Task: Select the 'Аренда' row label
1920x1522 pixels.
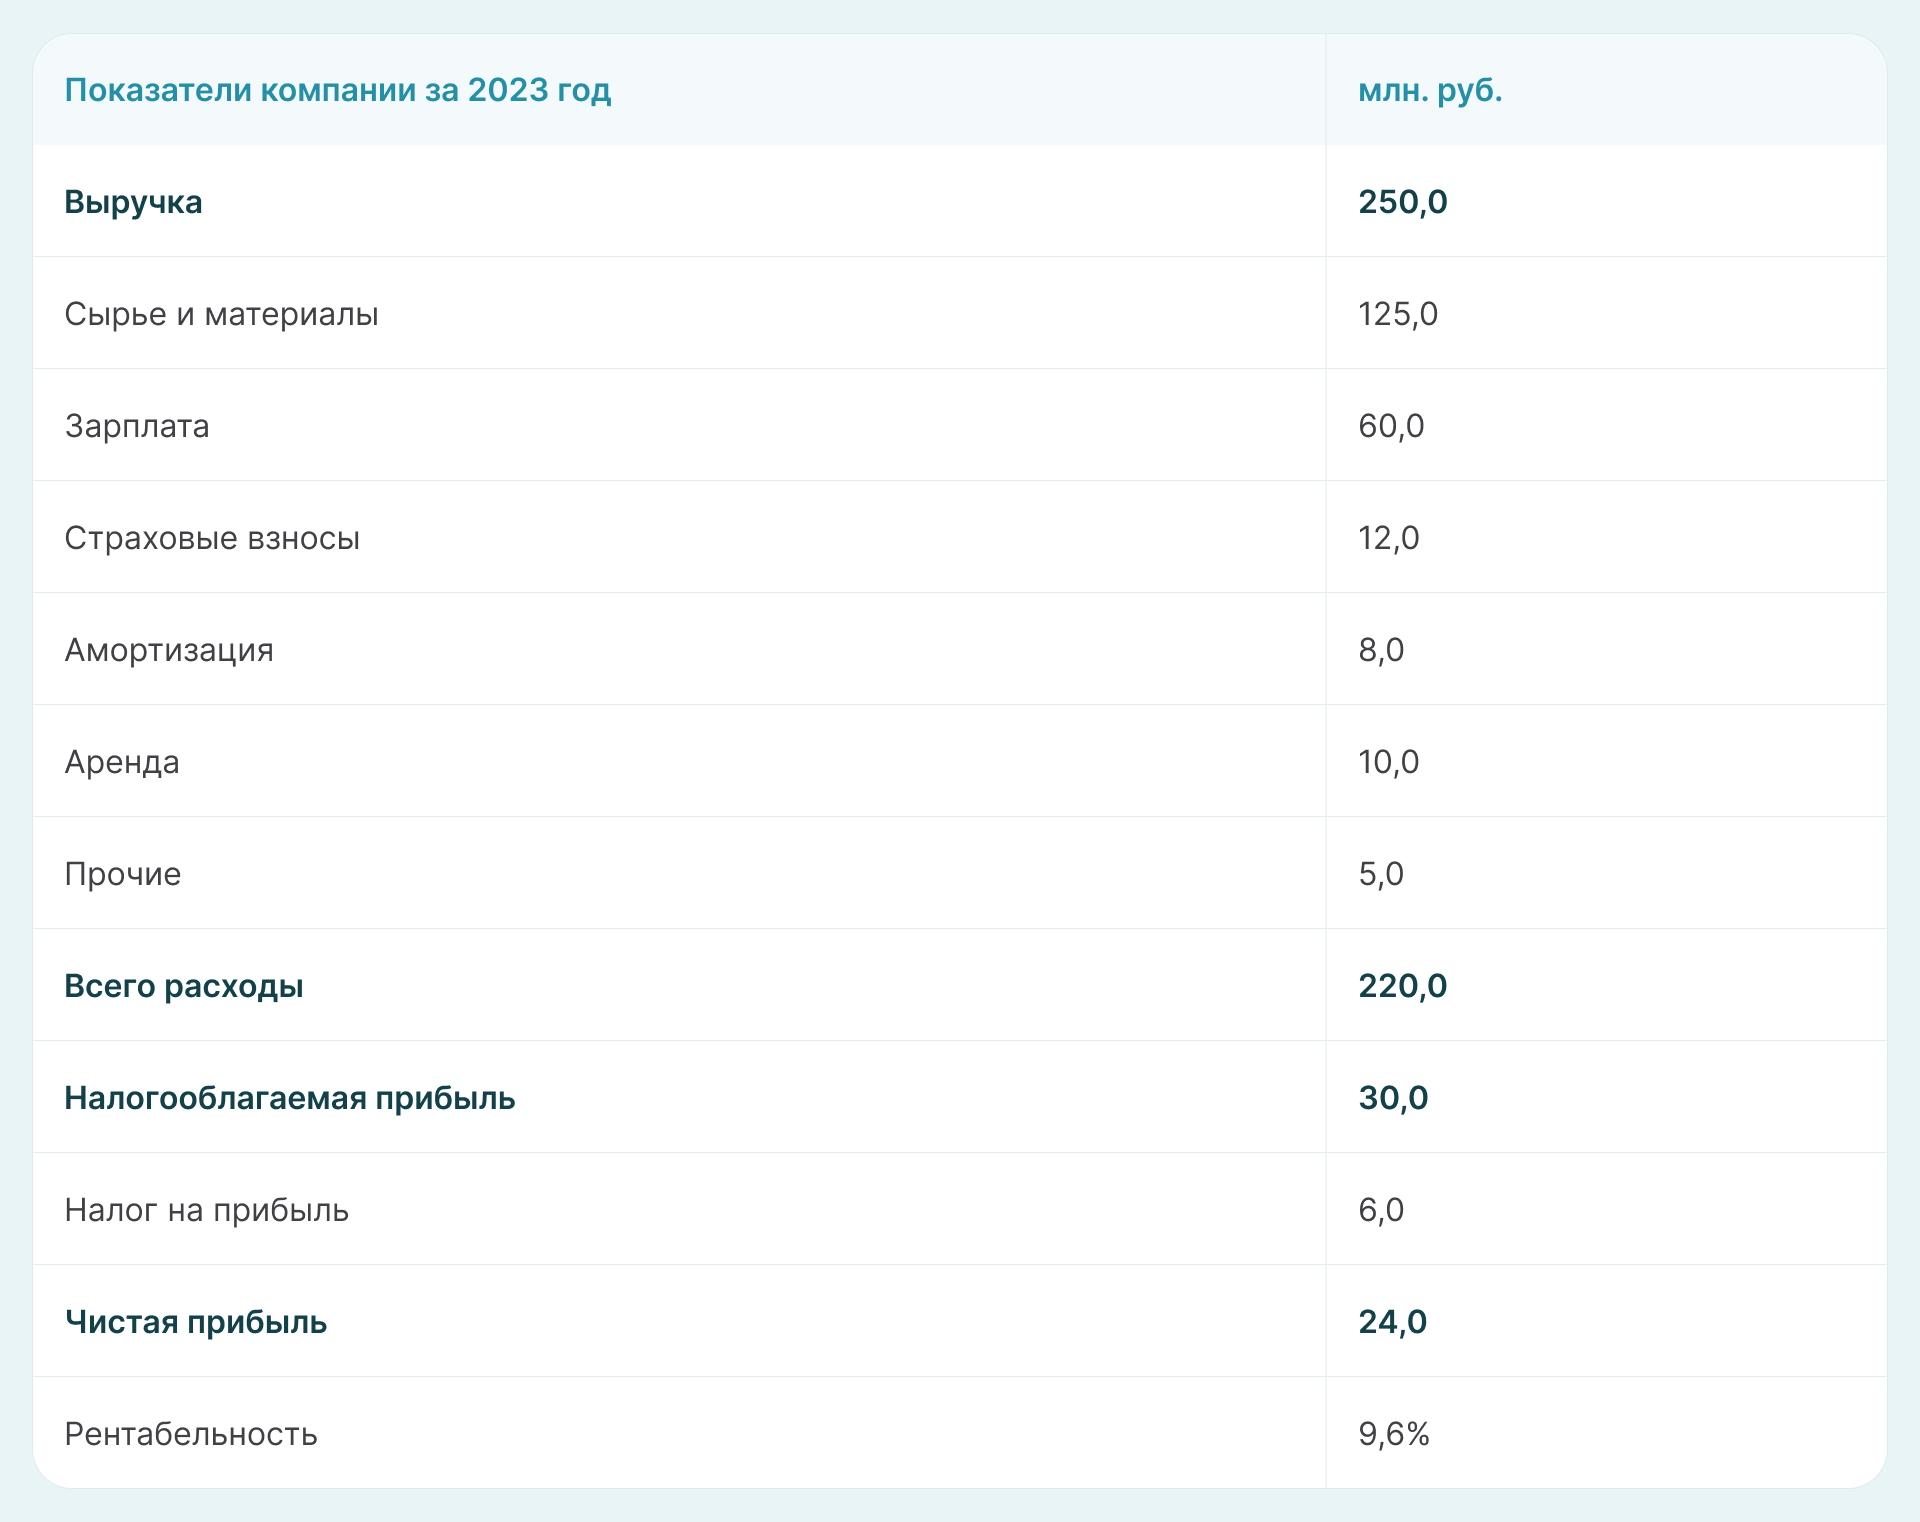Action: click(122, 762)
